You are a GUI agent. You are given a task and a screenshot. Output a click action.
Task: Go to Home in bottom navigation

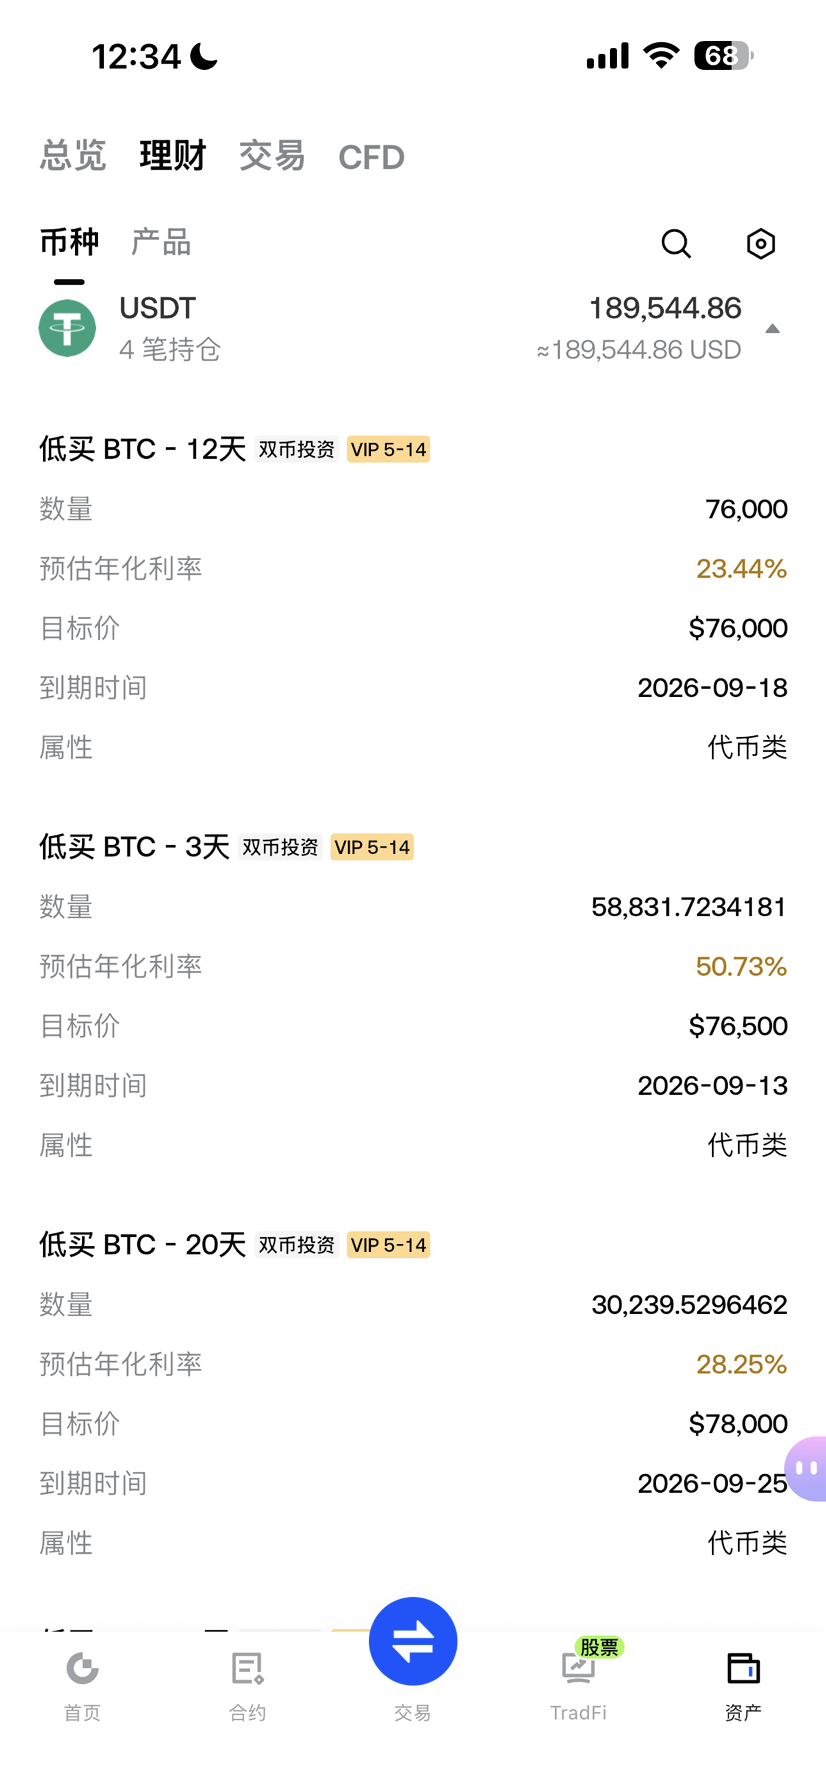click(x=83, y=1686)
